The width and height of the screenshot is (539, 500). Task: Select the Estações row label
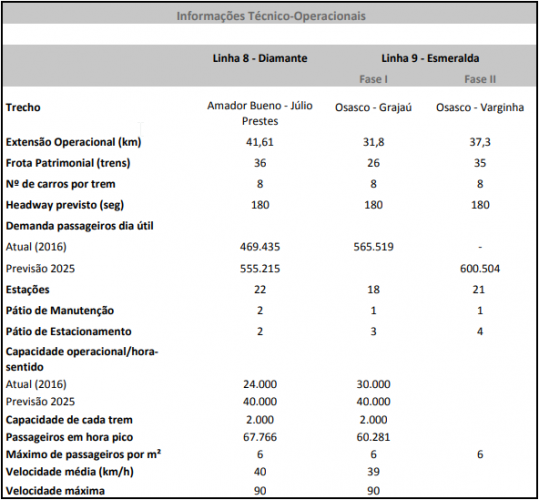tap(28, 289)
